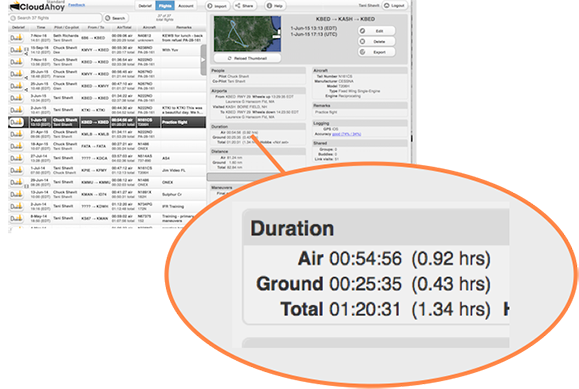Collapse the flight list panel arrow
Image resolution: width=579 pixels, height=389 pixels.
pos(203,60)
